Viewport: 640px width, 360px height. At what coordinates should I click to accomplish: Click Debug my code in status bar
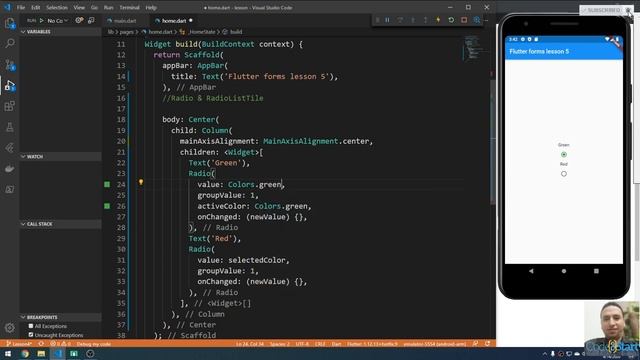(x=93, y=344)
